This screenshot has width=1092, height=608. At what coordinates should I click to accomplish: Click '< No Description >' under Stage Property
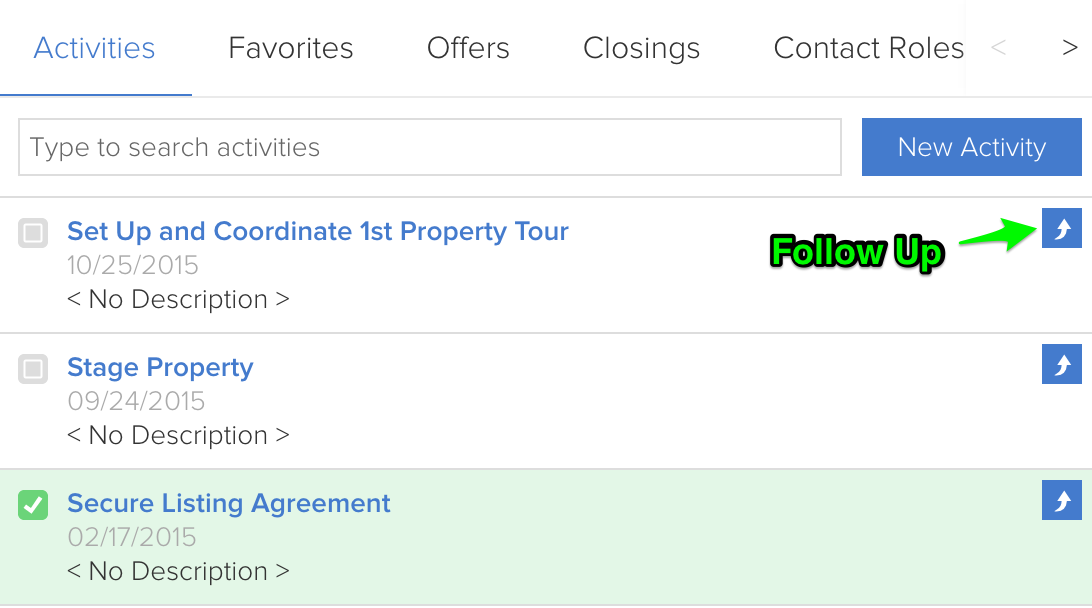pos(177,435)
